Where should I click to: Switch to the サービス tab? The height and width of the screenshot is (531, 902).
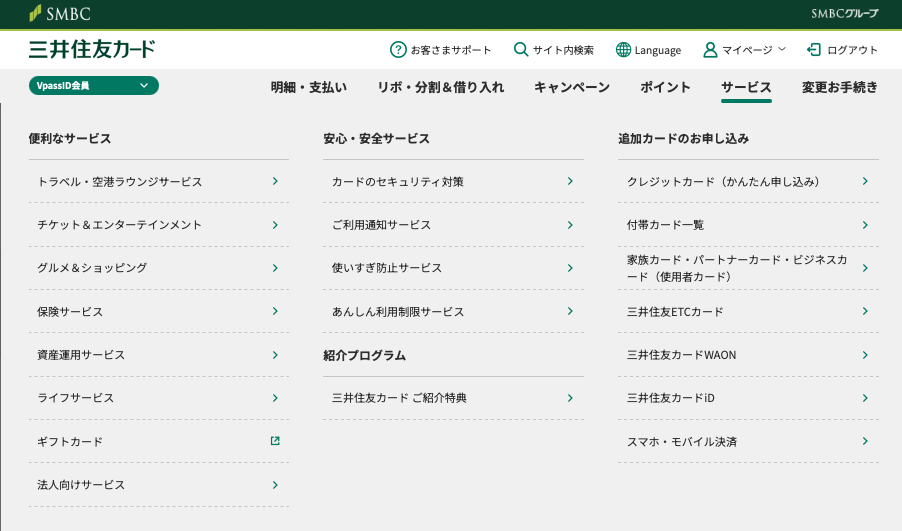[x=746, y=87]
